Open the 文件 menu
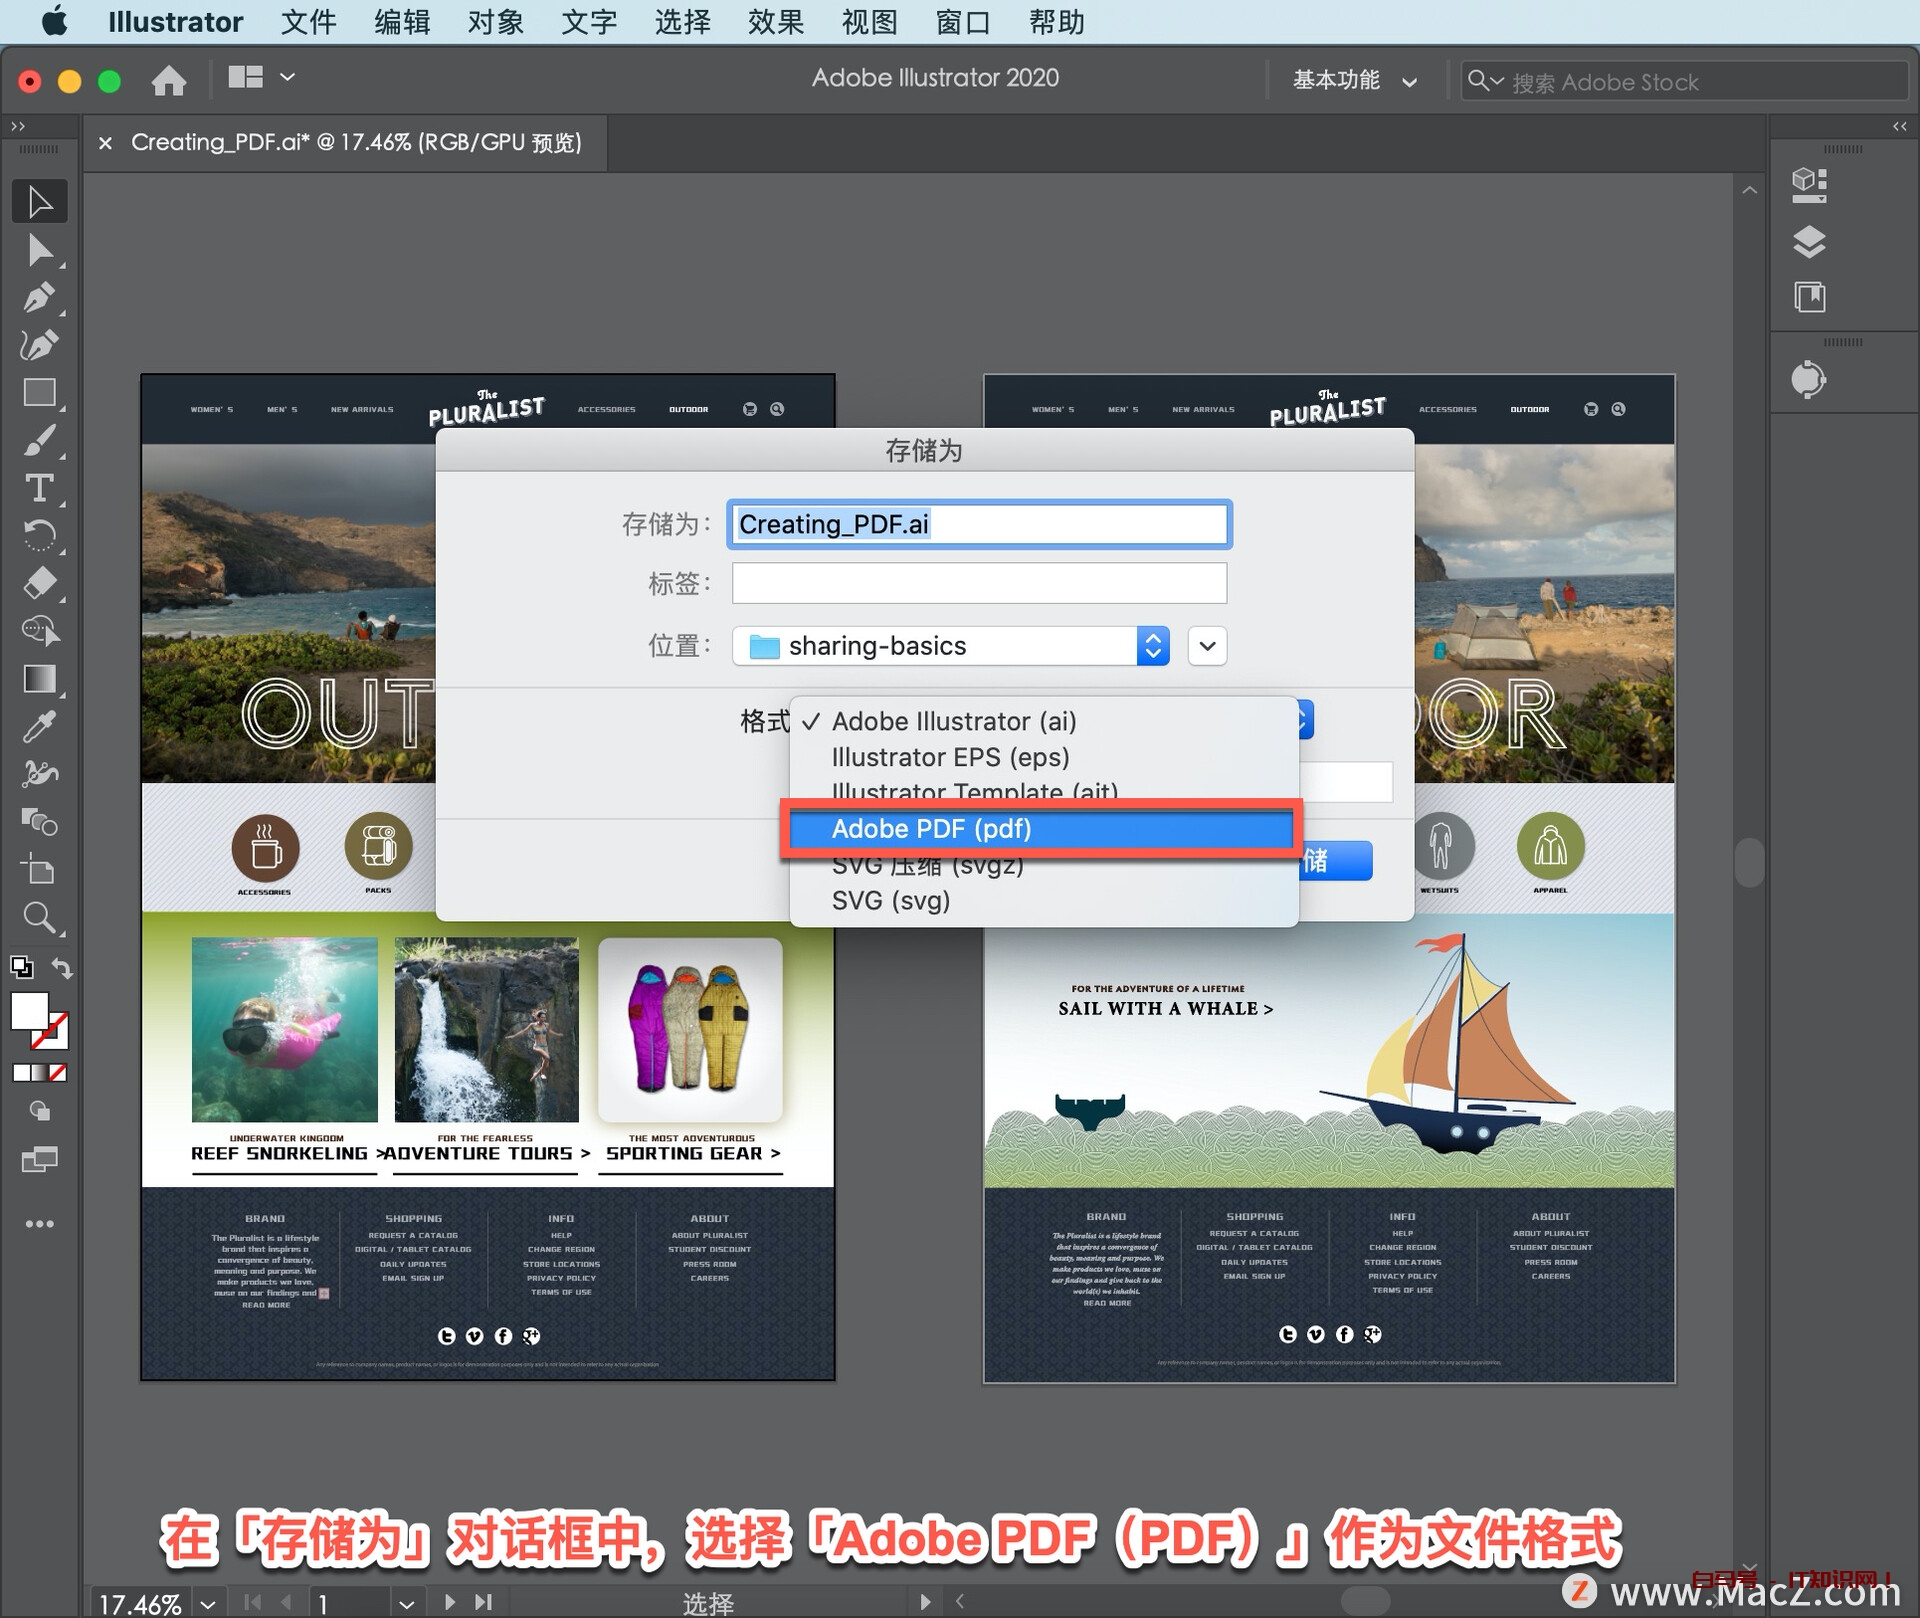The image size is (1920, 1618). pyautogui.click(x=308, y=22)
